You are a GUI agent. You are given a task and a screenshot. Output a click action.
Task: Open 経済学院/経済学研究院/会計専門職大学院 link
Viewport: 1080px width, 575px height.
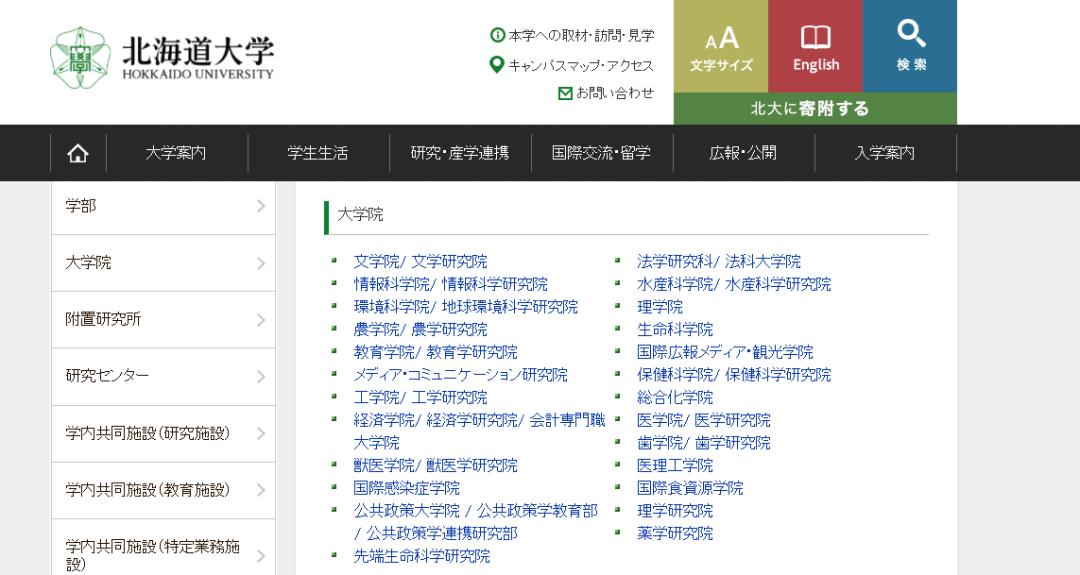click(479, 432)
